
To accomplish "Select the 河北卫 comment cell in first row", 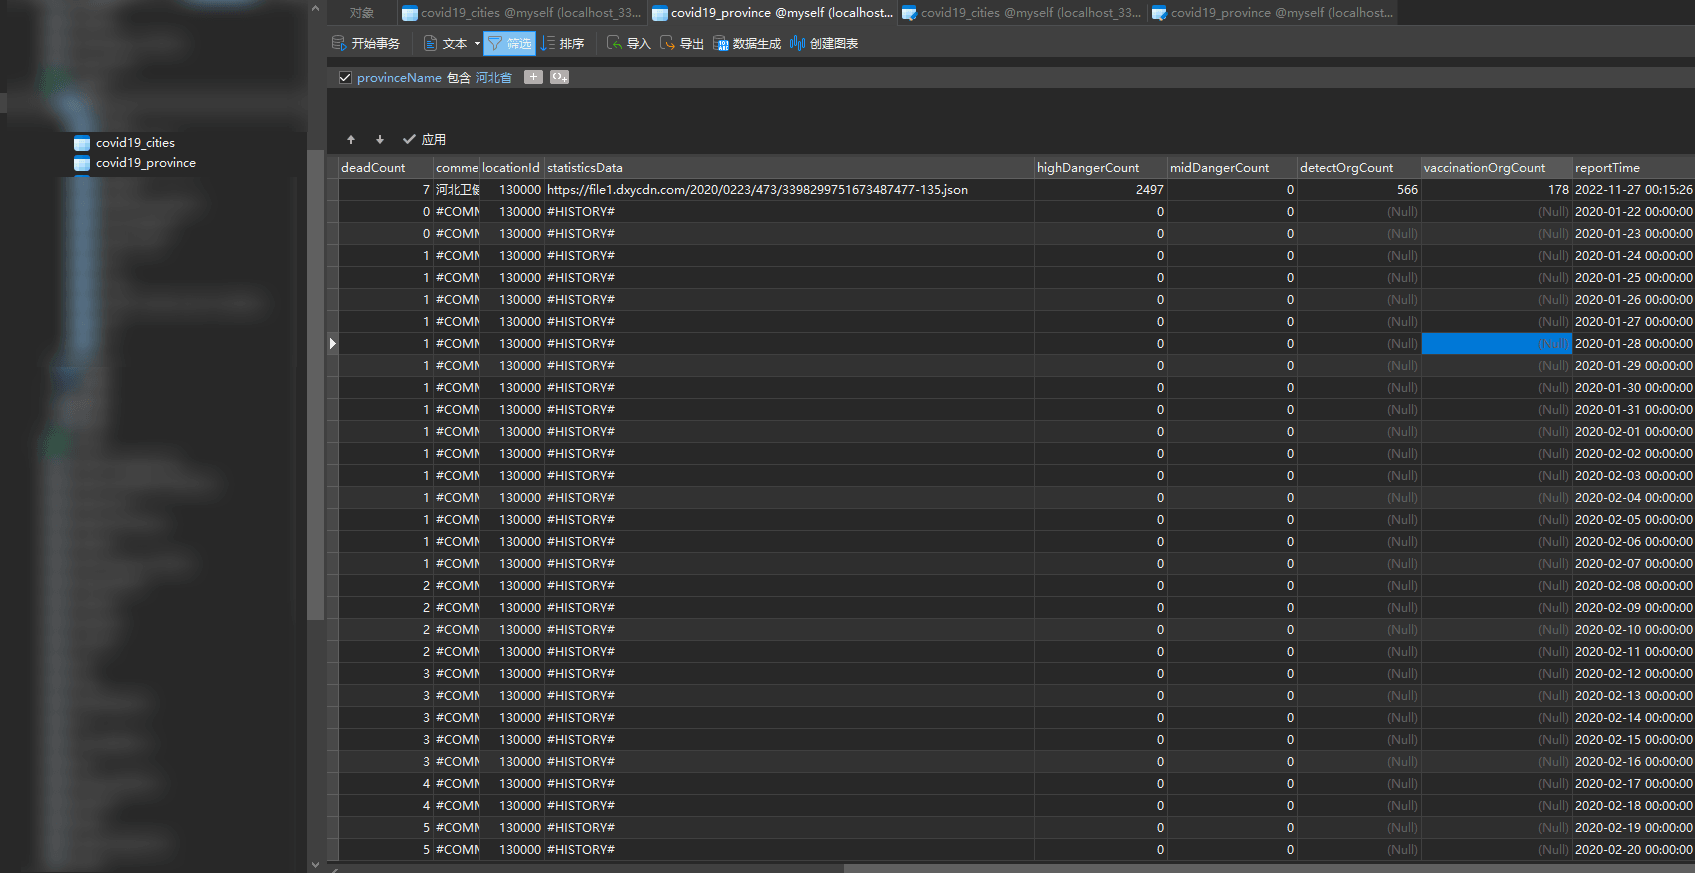I will click(x=457, y=190).
